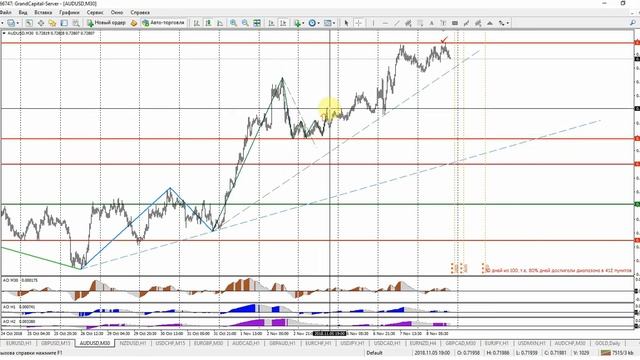The image size is (640, 360).
Task: Open Файл menu
Action: click(x=5, y=13)
